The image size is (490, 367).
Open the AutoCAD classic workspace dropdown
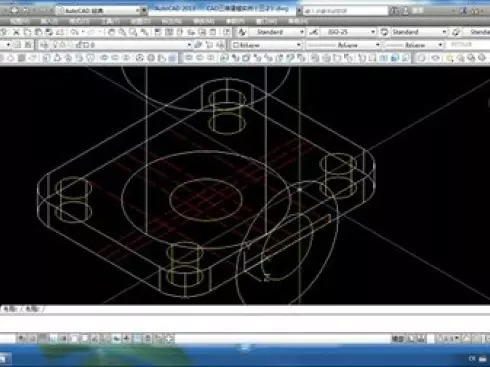coord(99,11)
